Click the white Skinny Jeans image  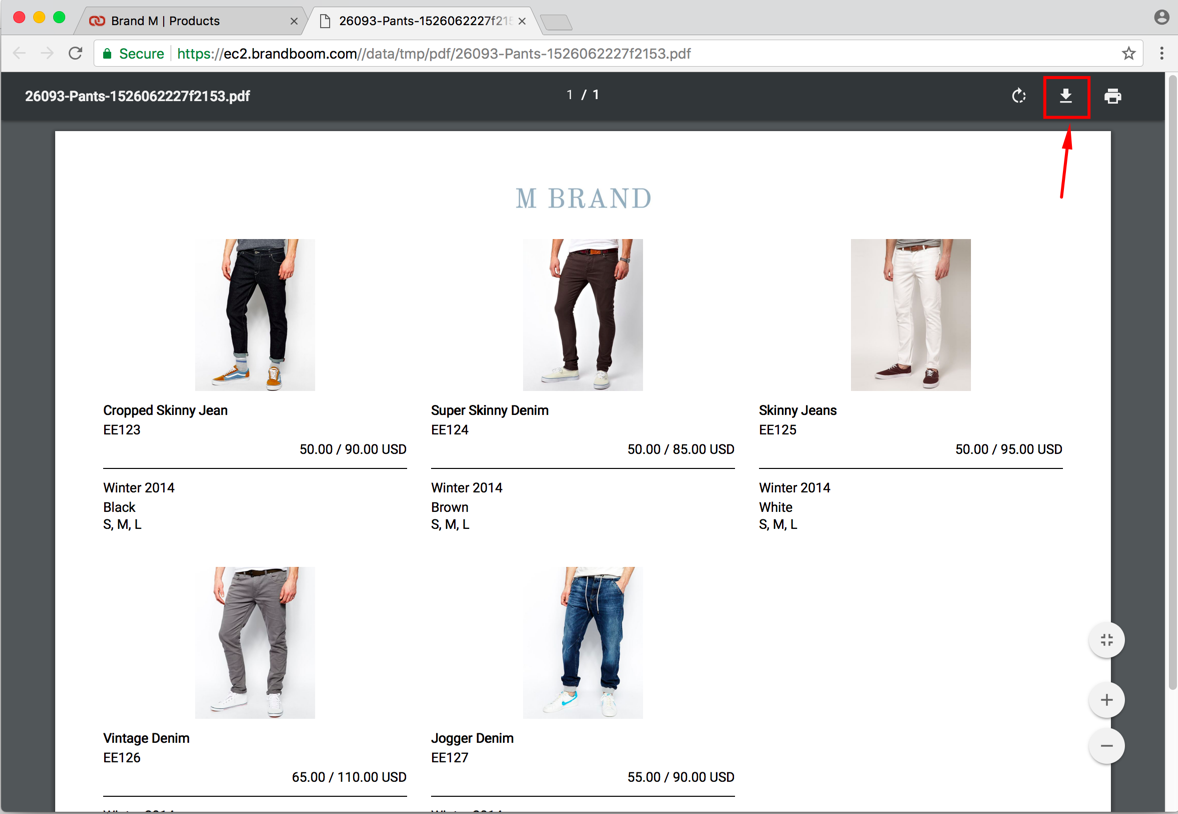pos(911,315)
